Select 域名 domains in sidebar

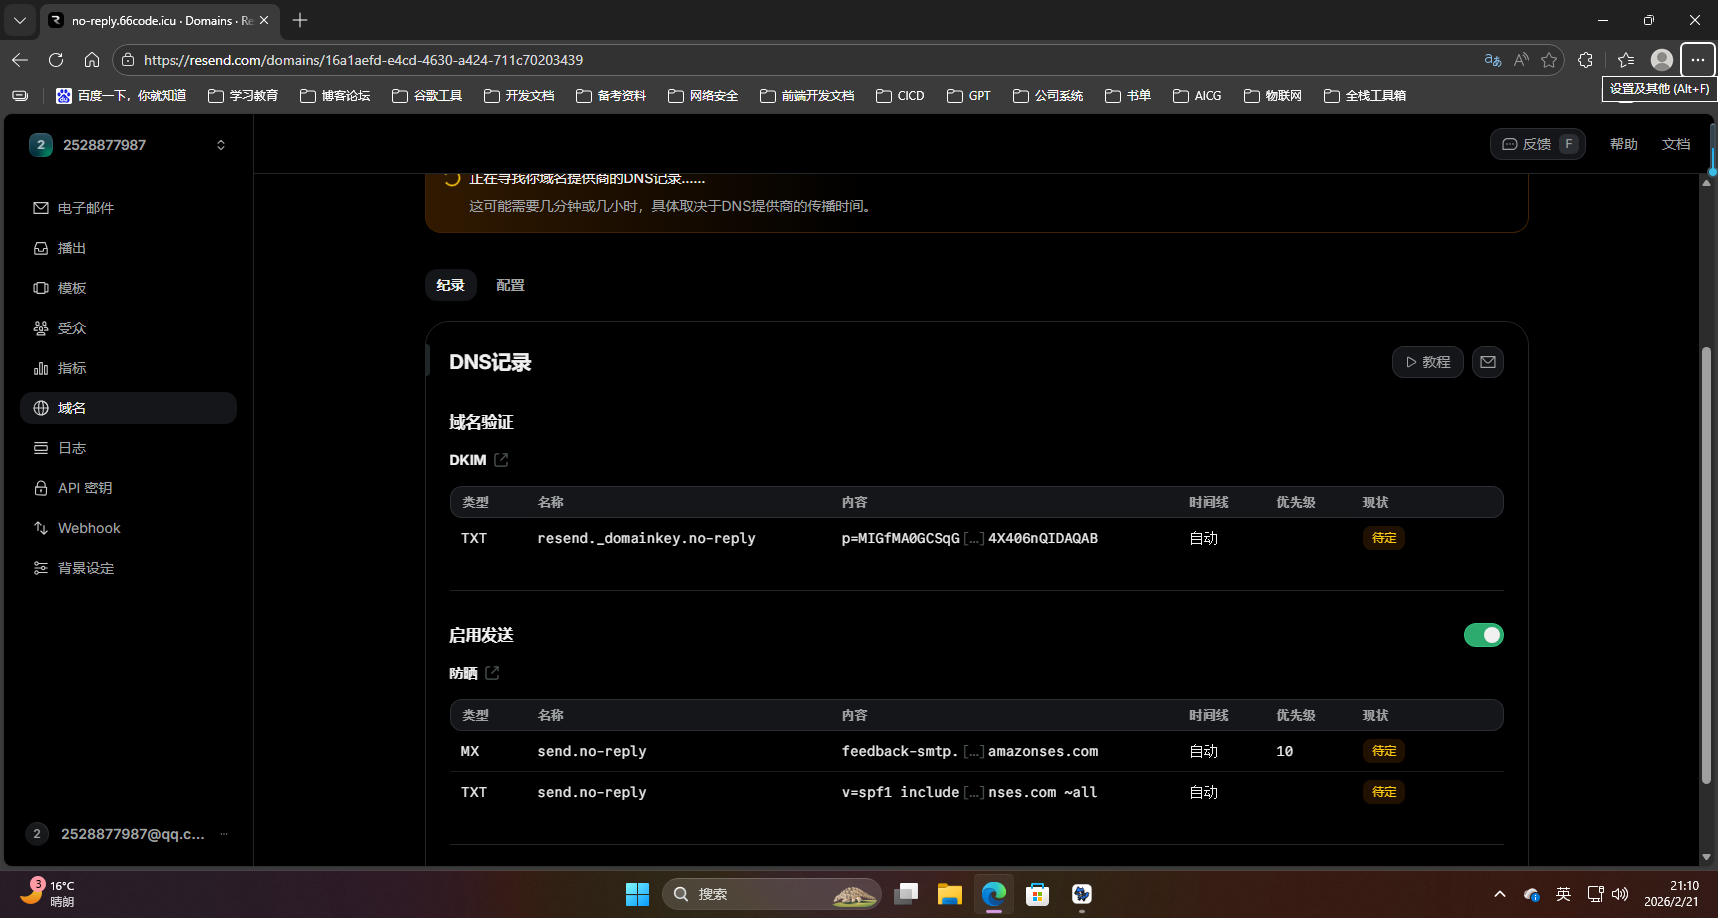tap(128, 408)
